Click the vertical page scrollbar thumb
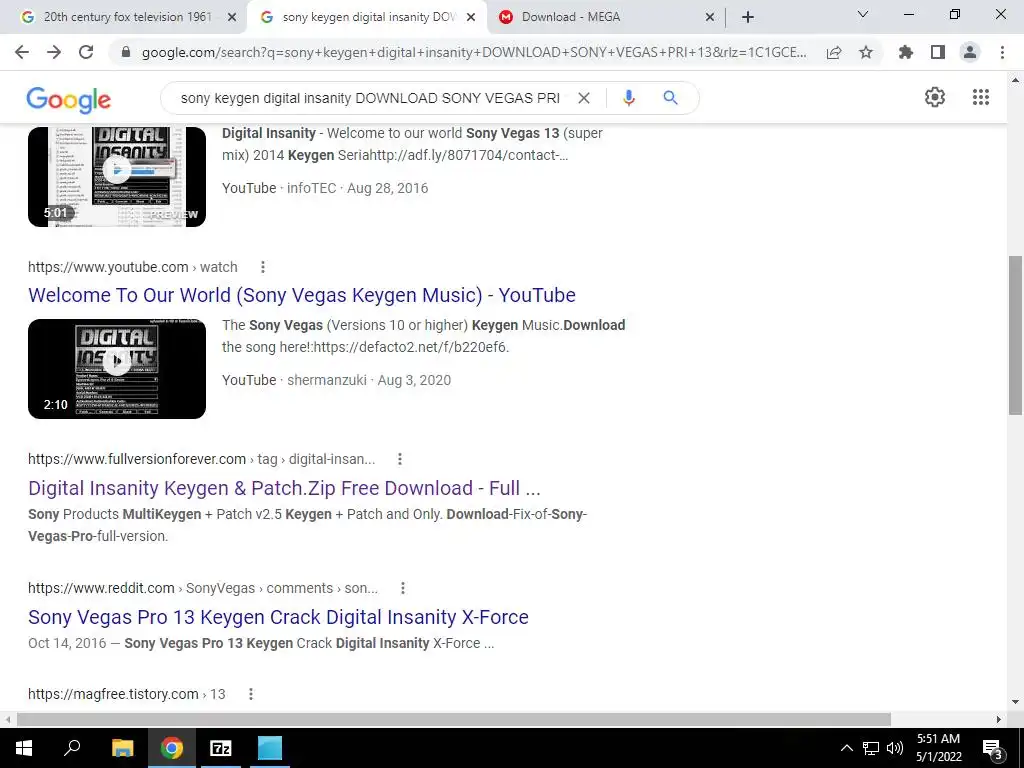This screenshot has height=768, width=1024. click(x=1015, y=335)
